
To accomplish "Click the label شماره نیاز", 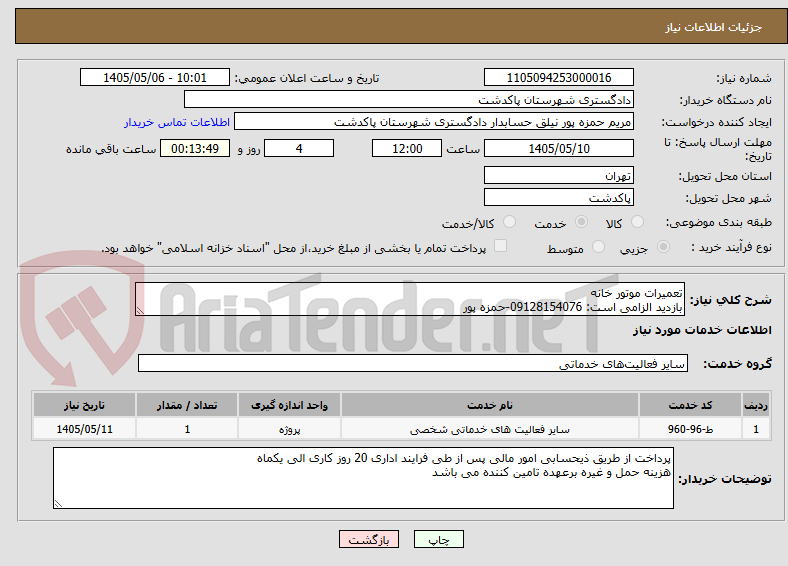I will click(744, 78).
